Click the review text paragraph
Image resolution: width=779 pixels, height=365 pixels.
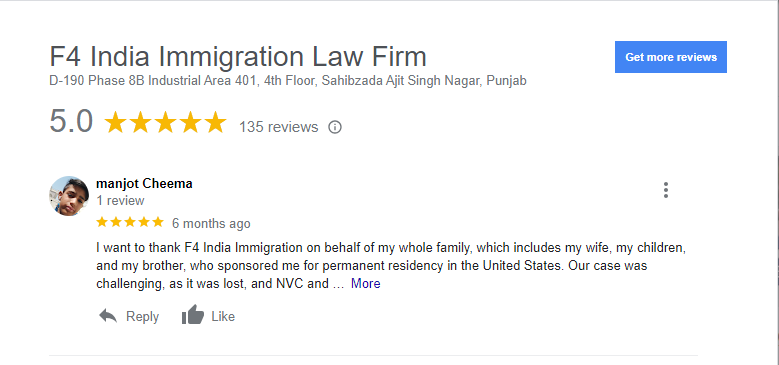pos(391,266)
